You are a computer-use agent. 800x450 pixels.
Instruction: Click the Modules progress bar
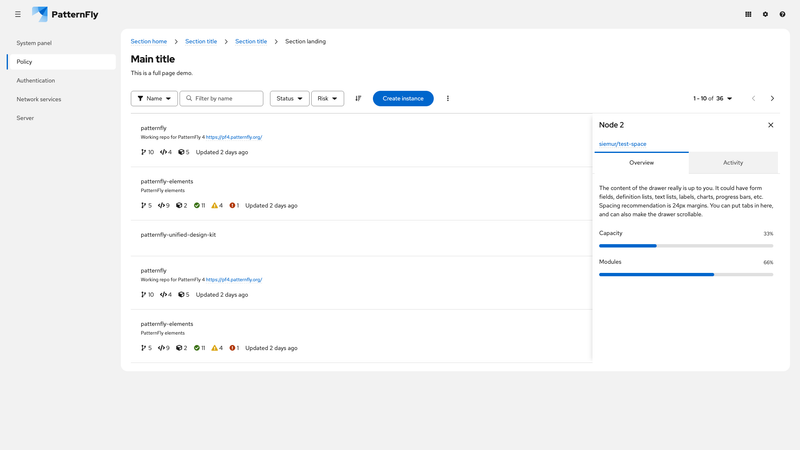(x=686, y=274)
